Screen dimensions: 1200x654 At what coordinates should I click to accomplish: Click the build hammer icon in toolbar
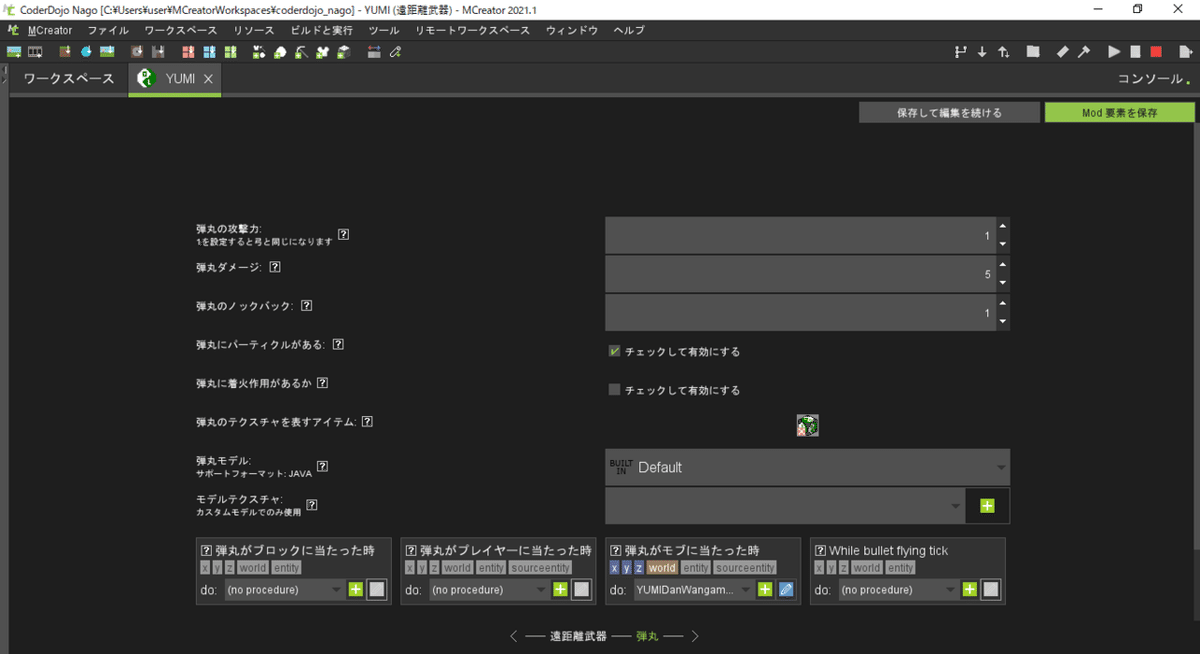[1083, 51]
